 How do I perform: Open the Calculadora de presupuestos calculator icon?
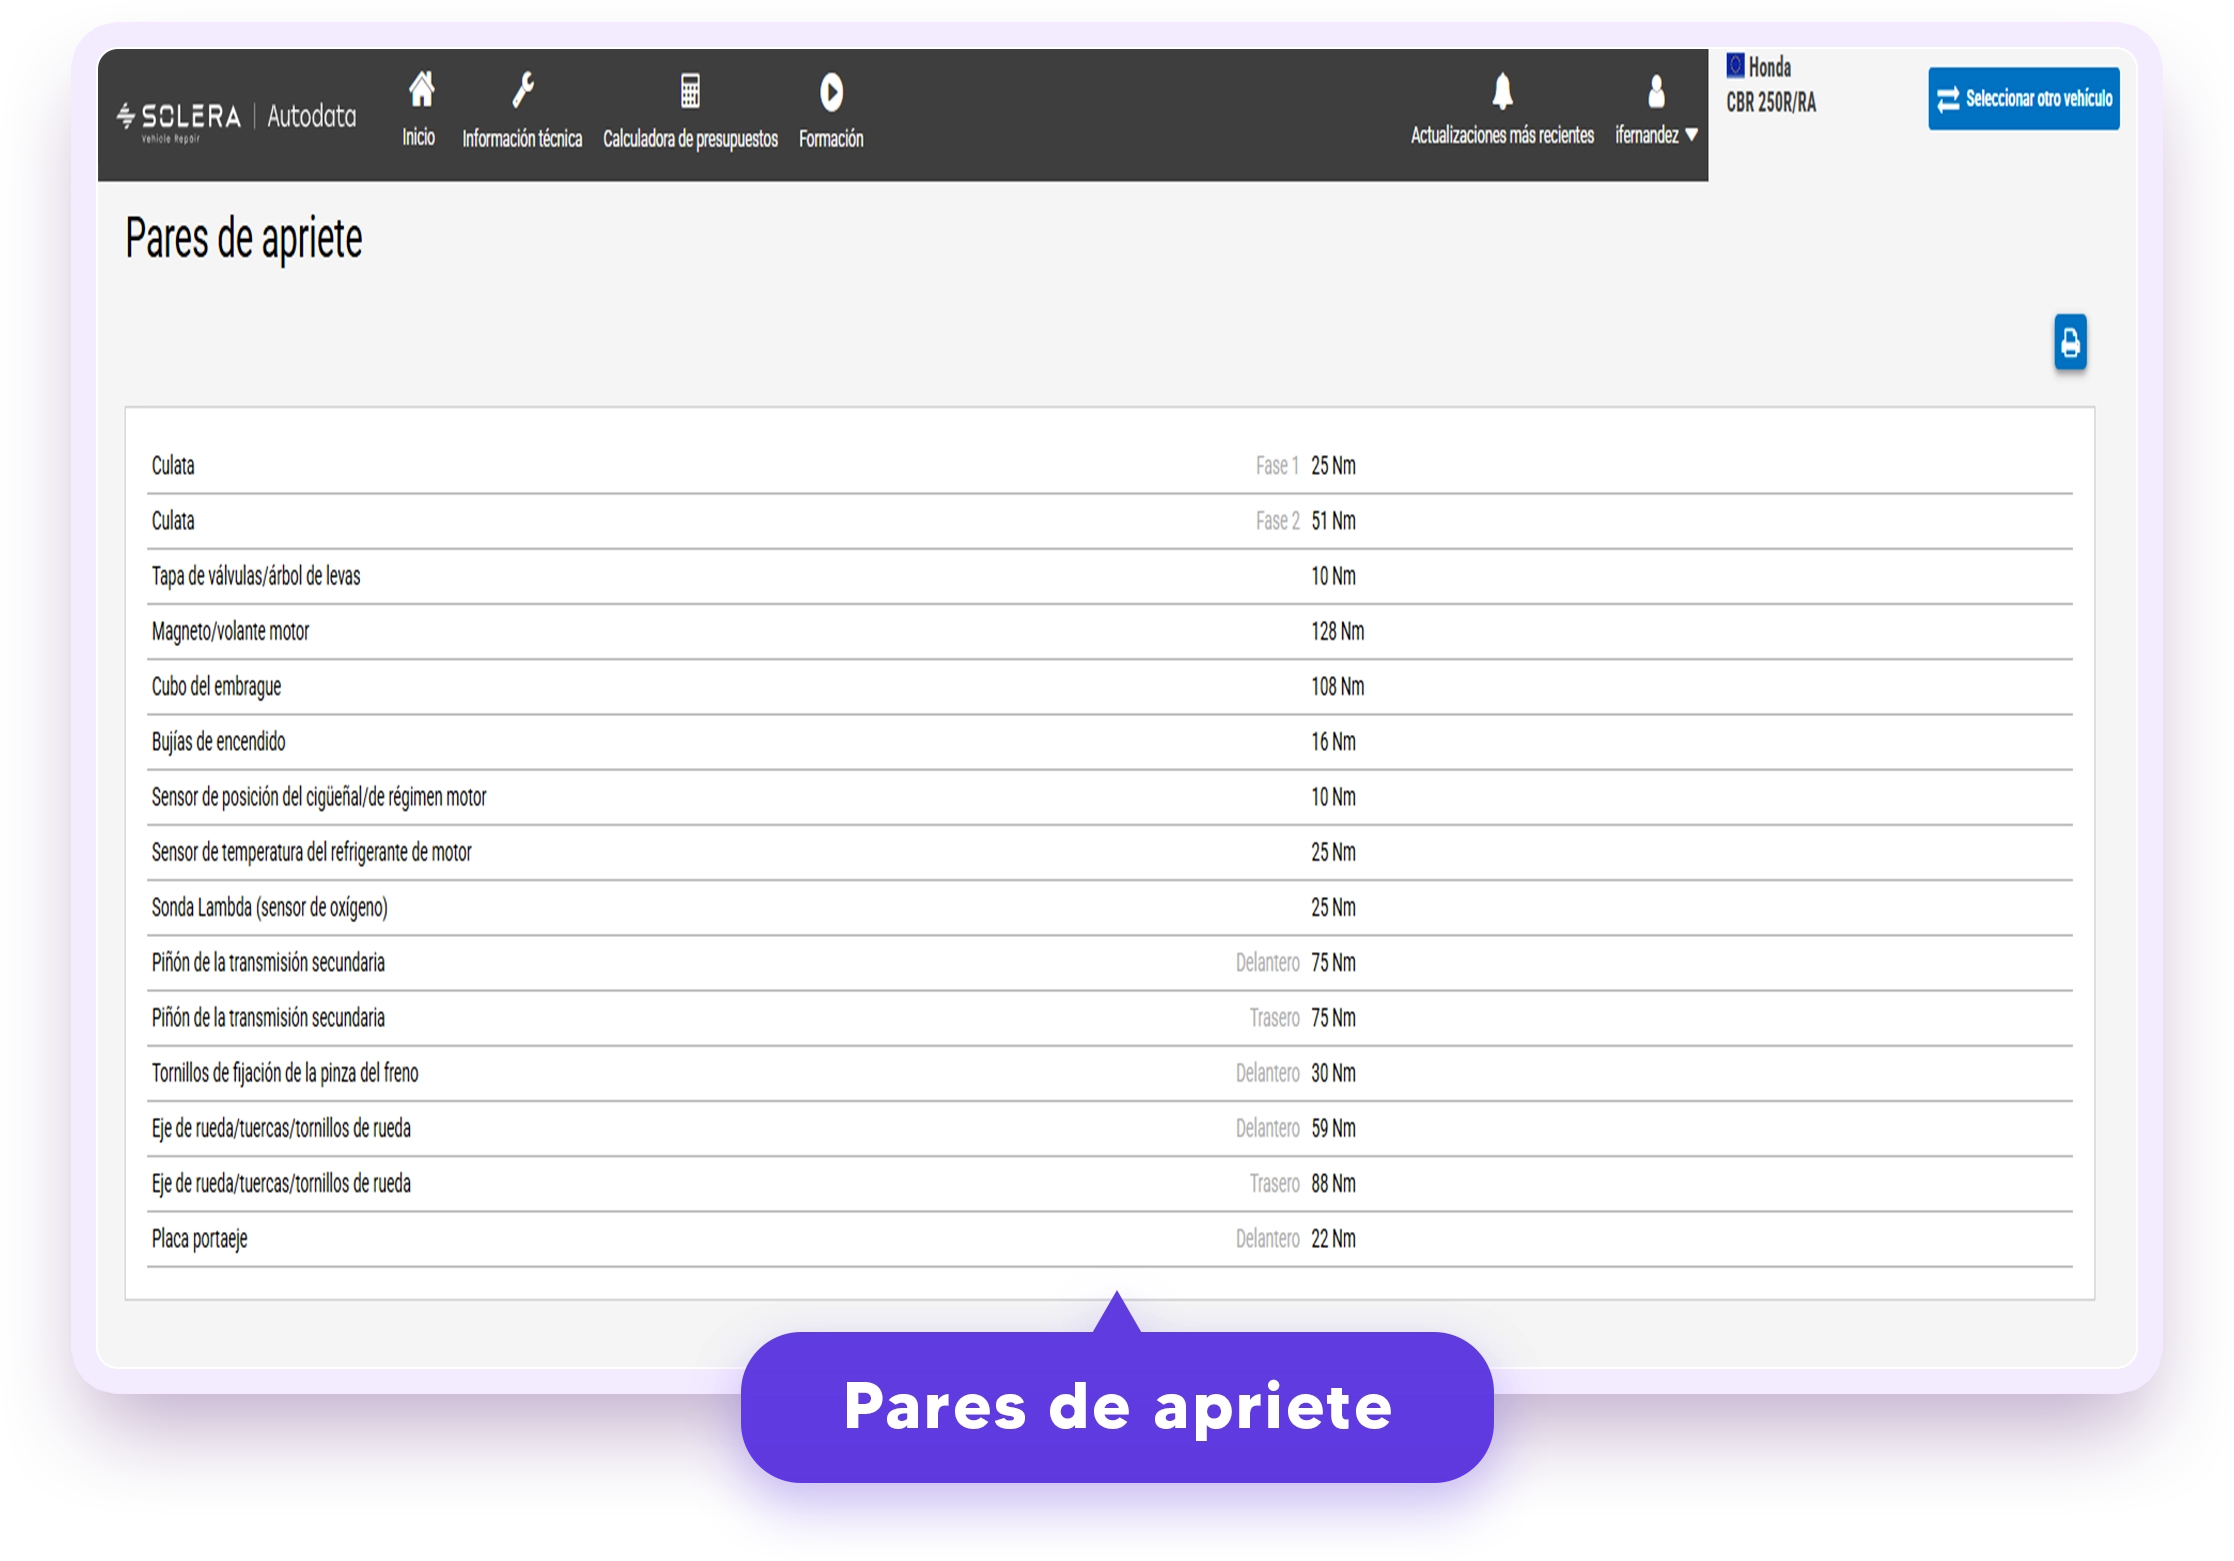point(690,90)
